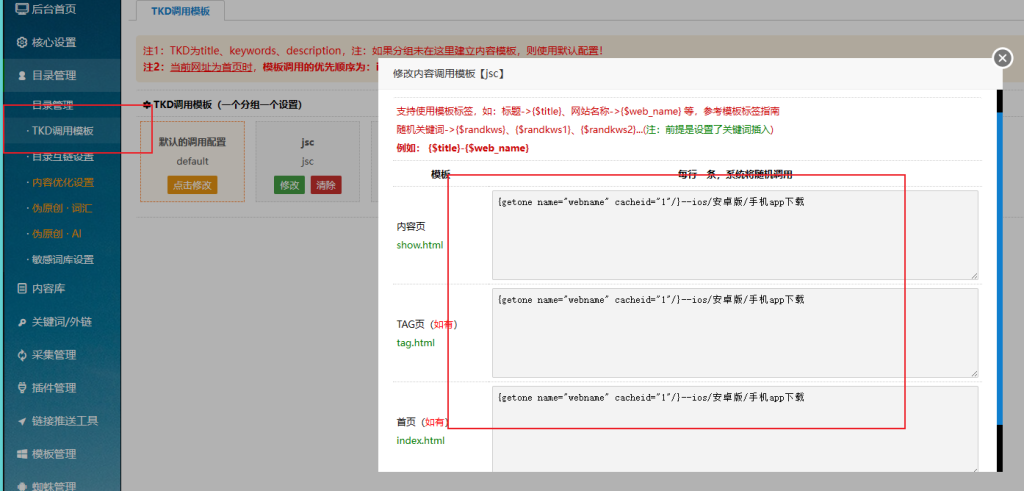1024x491 pixels.
Task: Switch to the TKD调用模板 tab at top
Action: [x=180, y=11]
